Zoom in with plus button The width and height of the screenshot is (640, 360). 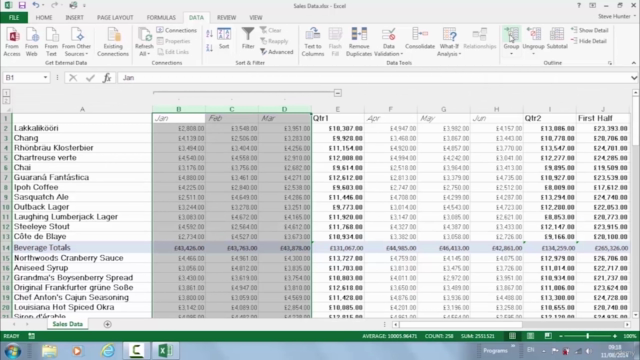click(x=615, y=336)
